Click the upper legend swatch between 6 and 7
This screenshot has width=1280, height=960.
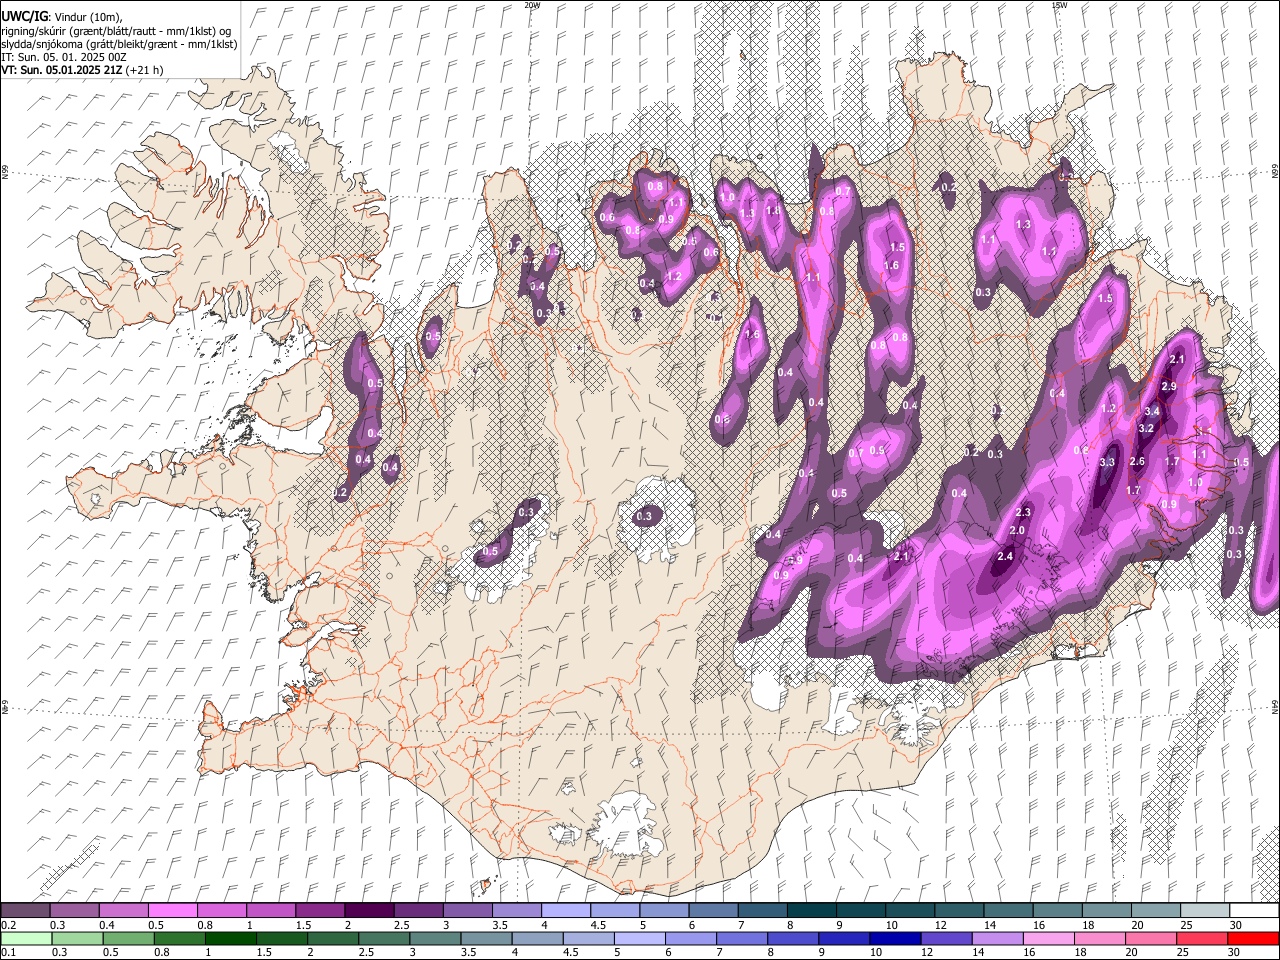coord(712,910)
